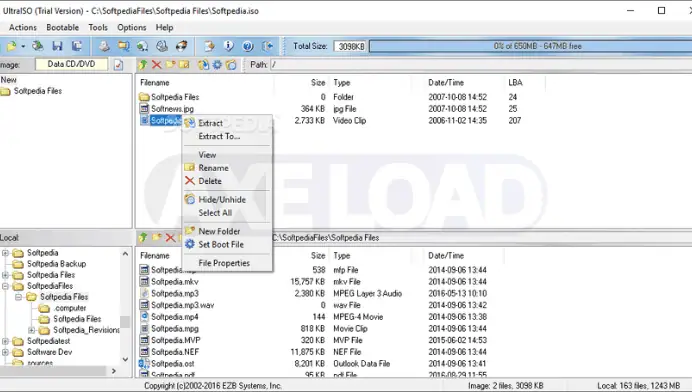Screen dimensions: 692x392
Task: Click the folder tree scroll up arrow
Action: 125,254
